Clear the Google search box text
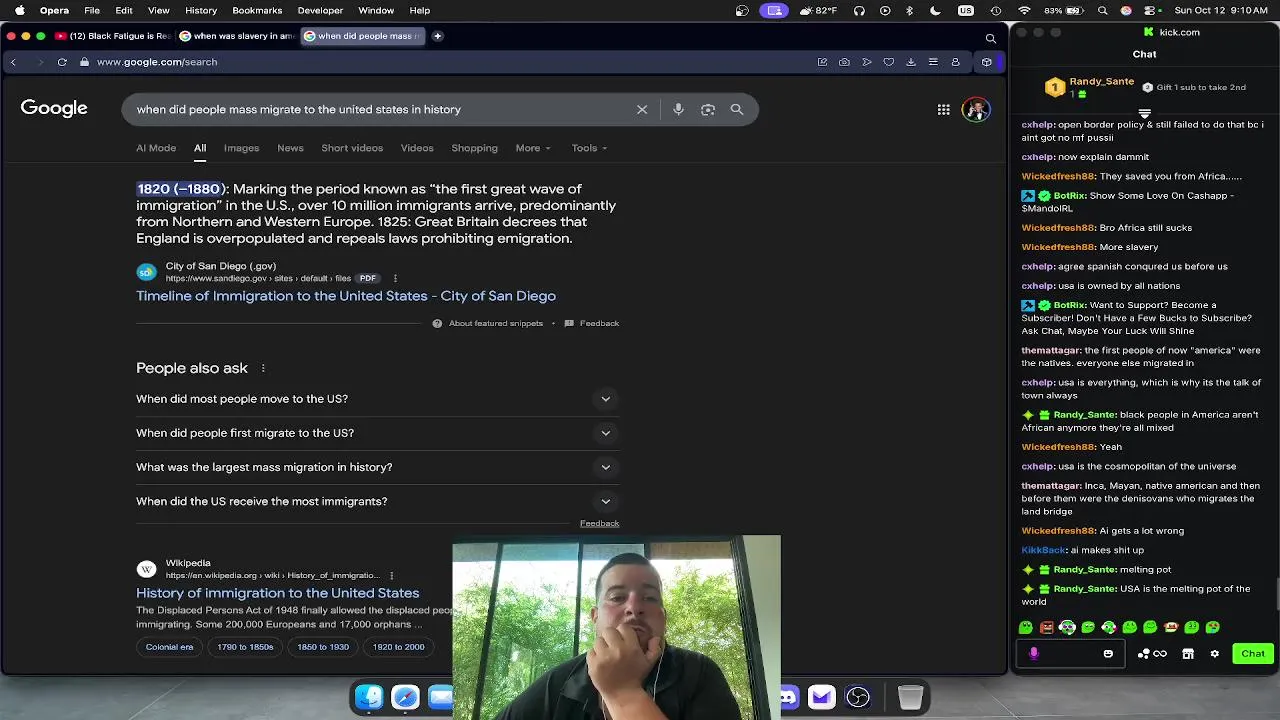 click(642, 109)
